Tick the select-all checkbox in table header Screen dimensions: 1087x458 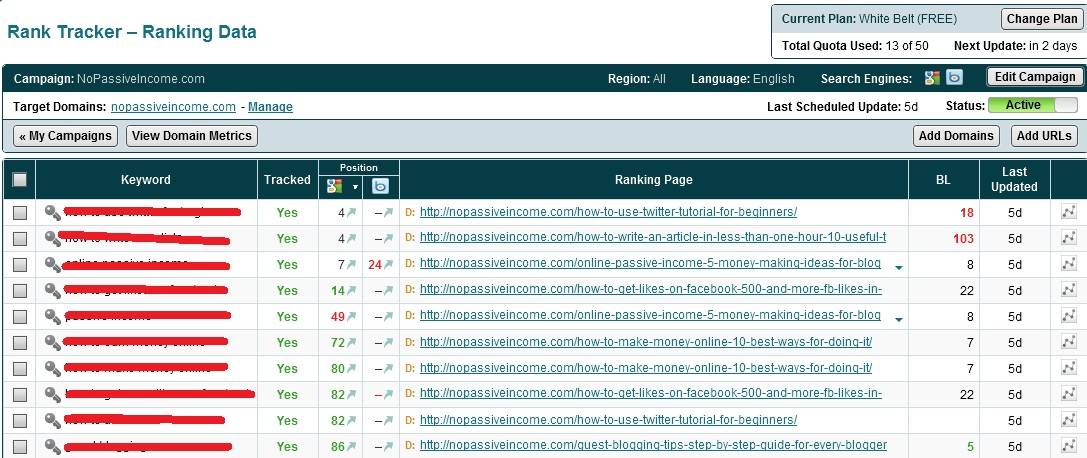[x=19, y=179]
